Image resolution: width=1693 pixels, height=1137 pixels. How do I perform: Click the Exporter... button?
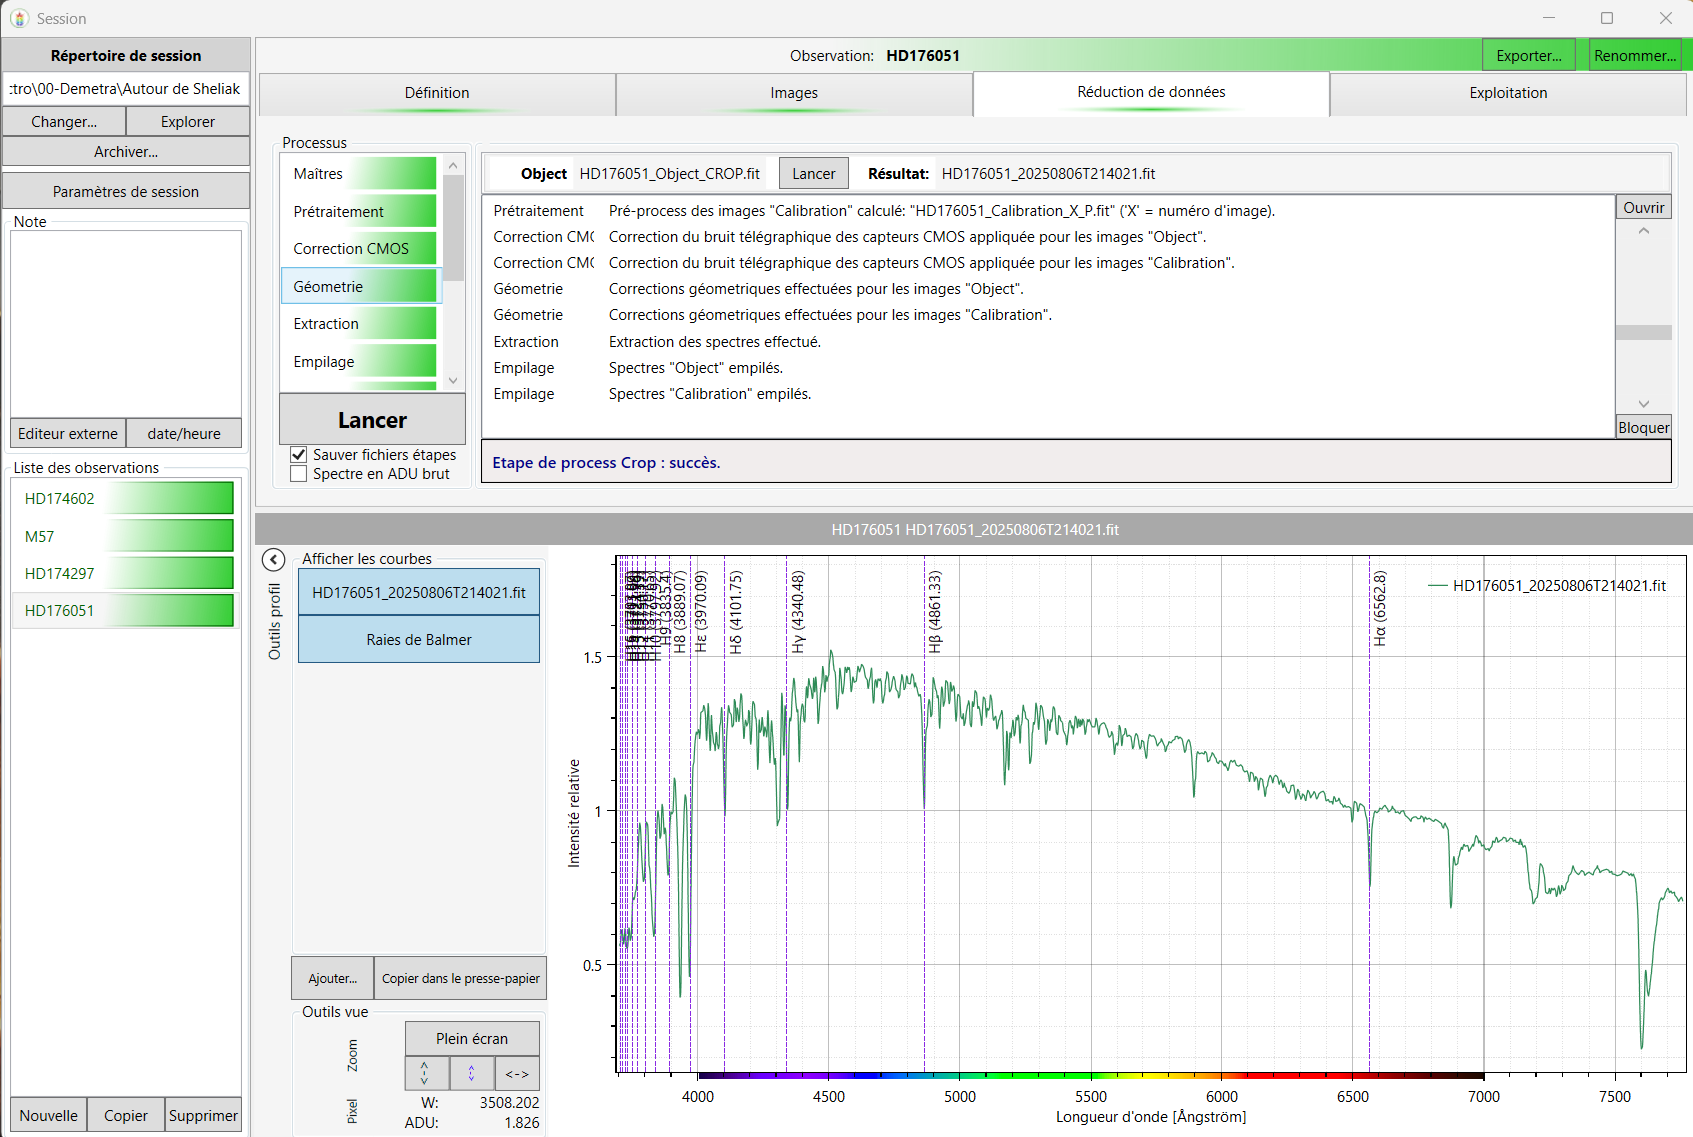[1528, 56]
